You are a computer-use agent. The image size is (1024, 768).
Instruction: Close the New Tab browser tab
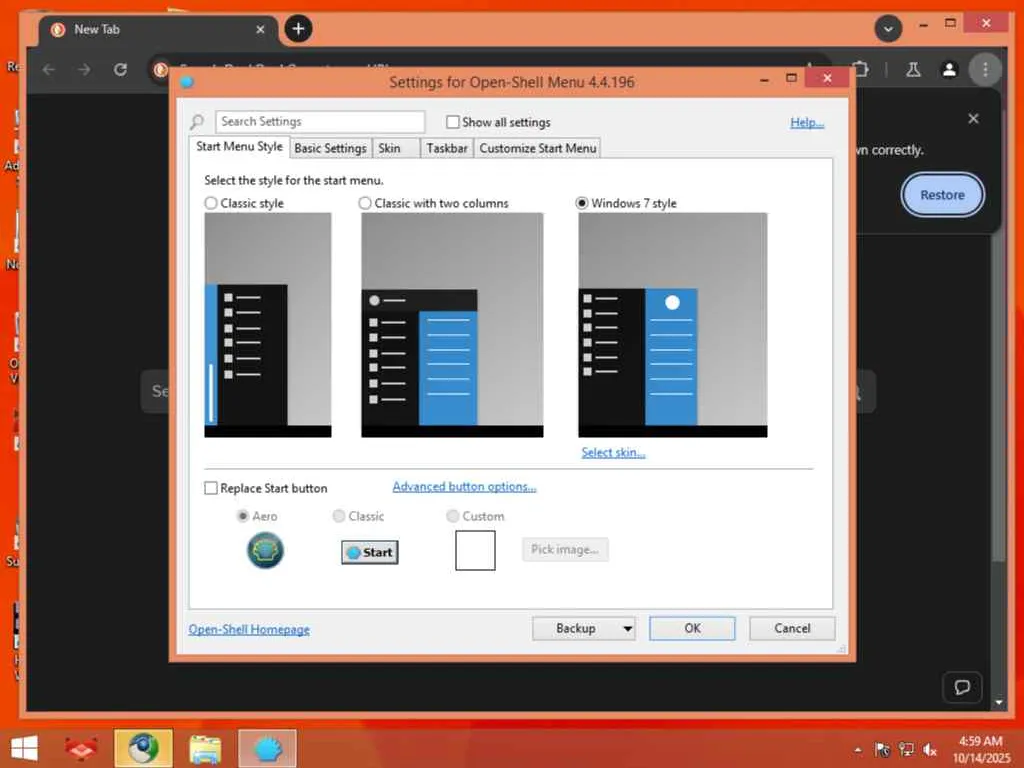(x=260, y=29)
